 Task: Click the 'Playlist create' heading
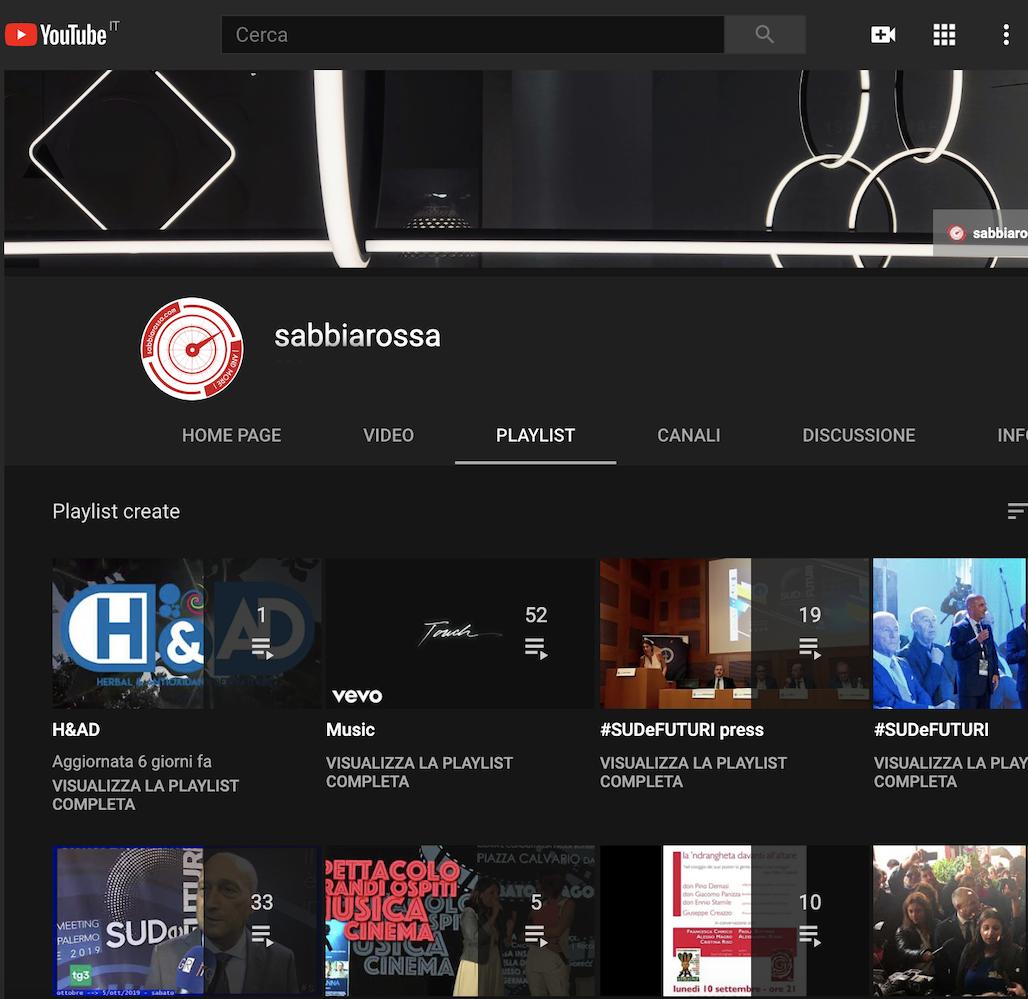116,511
